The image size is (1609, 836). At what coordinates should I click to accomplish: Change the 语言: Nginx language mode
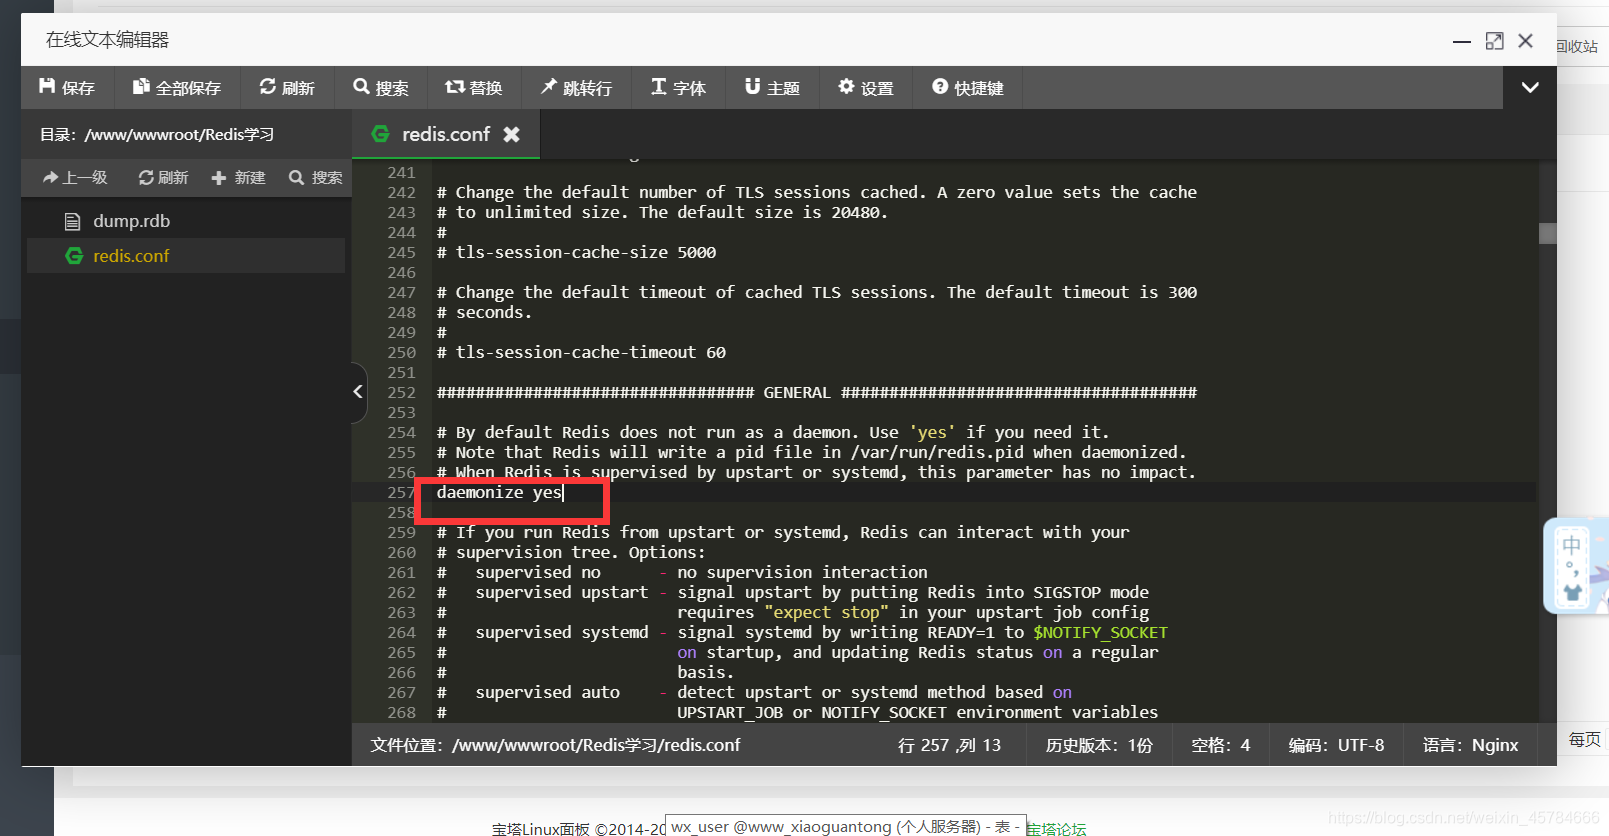(x=1470, y=745)
